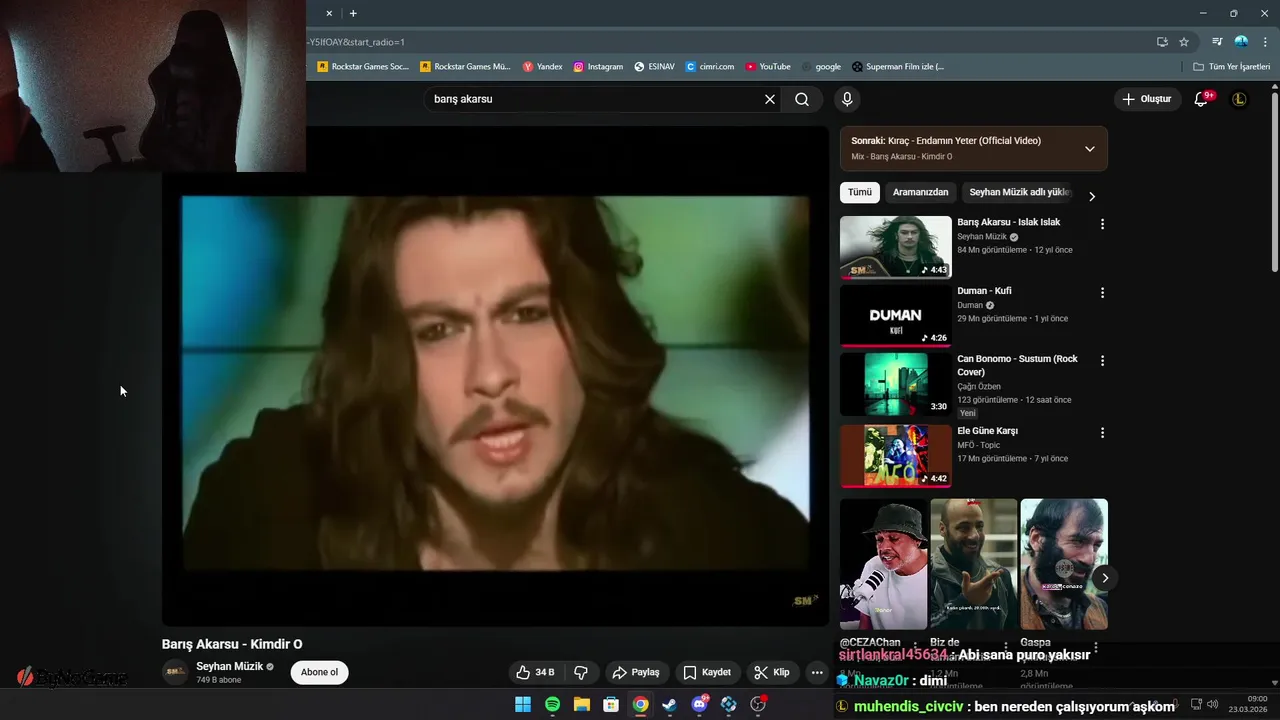Image resolution: width=1280 pixels, height=720 pixels.
Task: Open Seyhan Müzik channel name link
Action: tap(229, 666)
